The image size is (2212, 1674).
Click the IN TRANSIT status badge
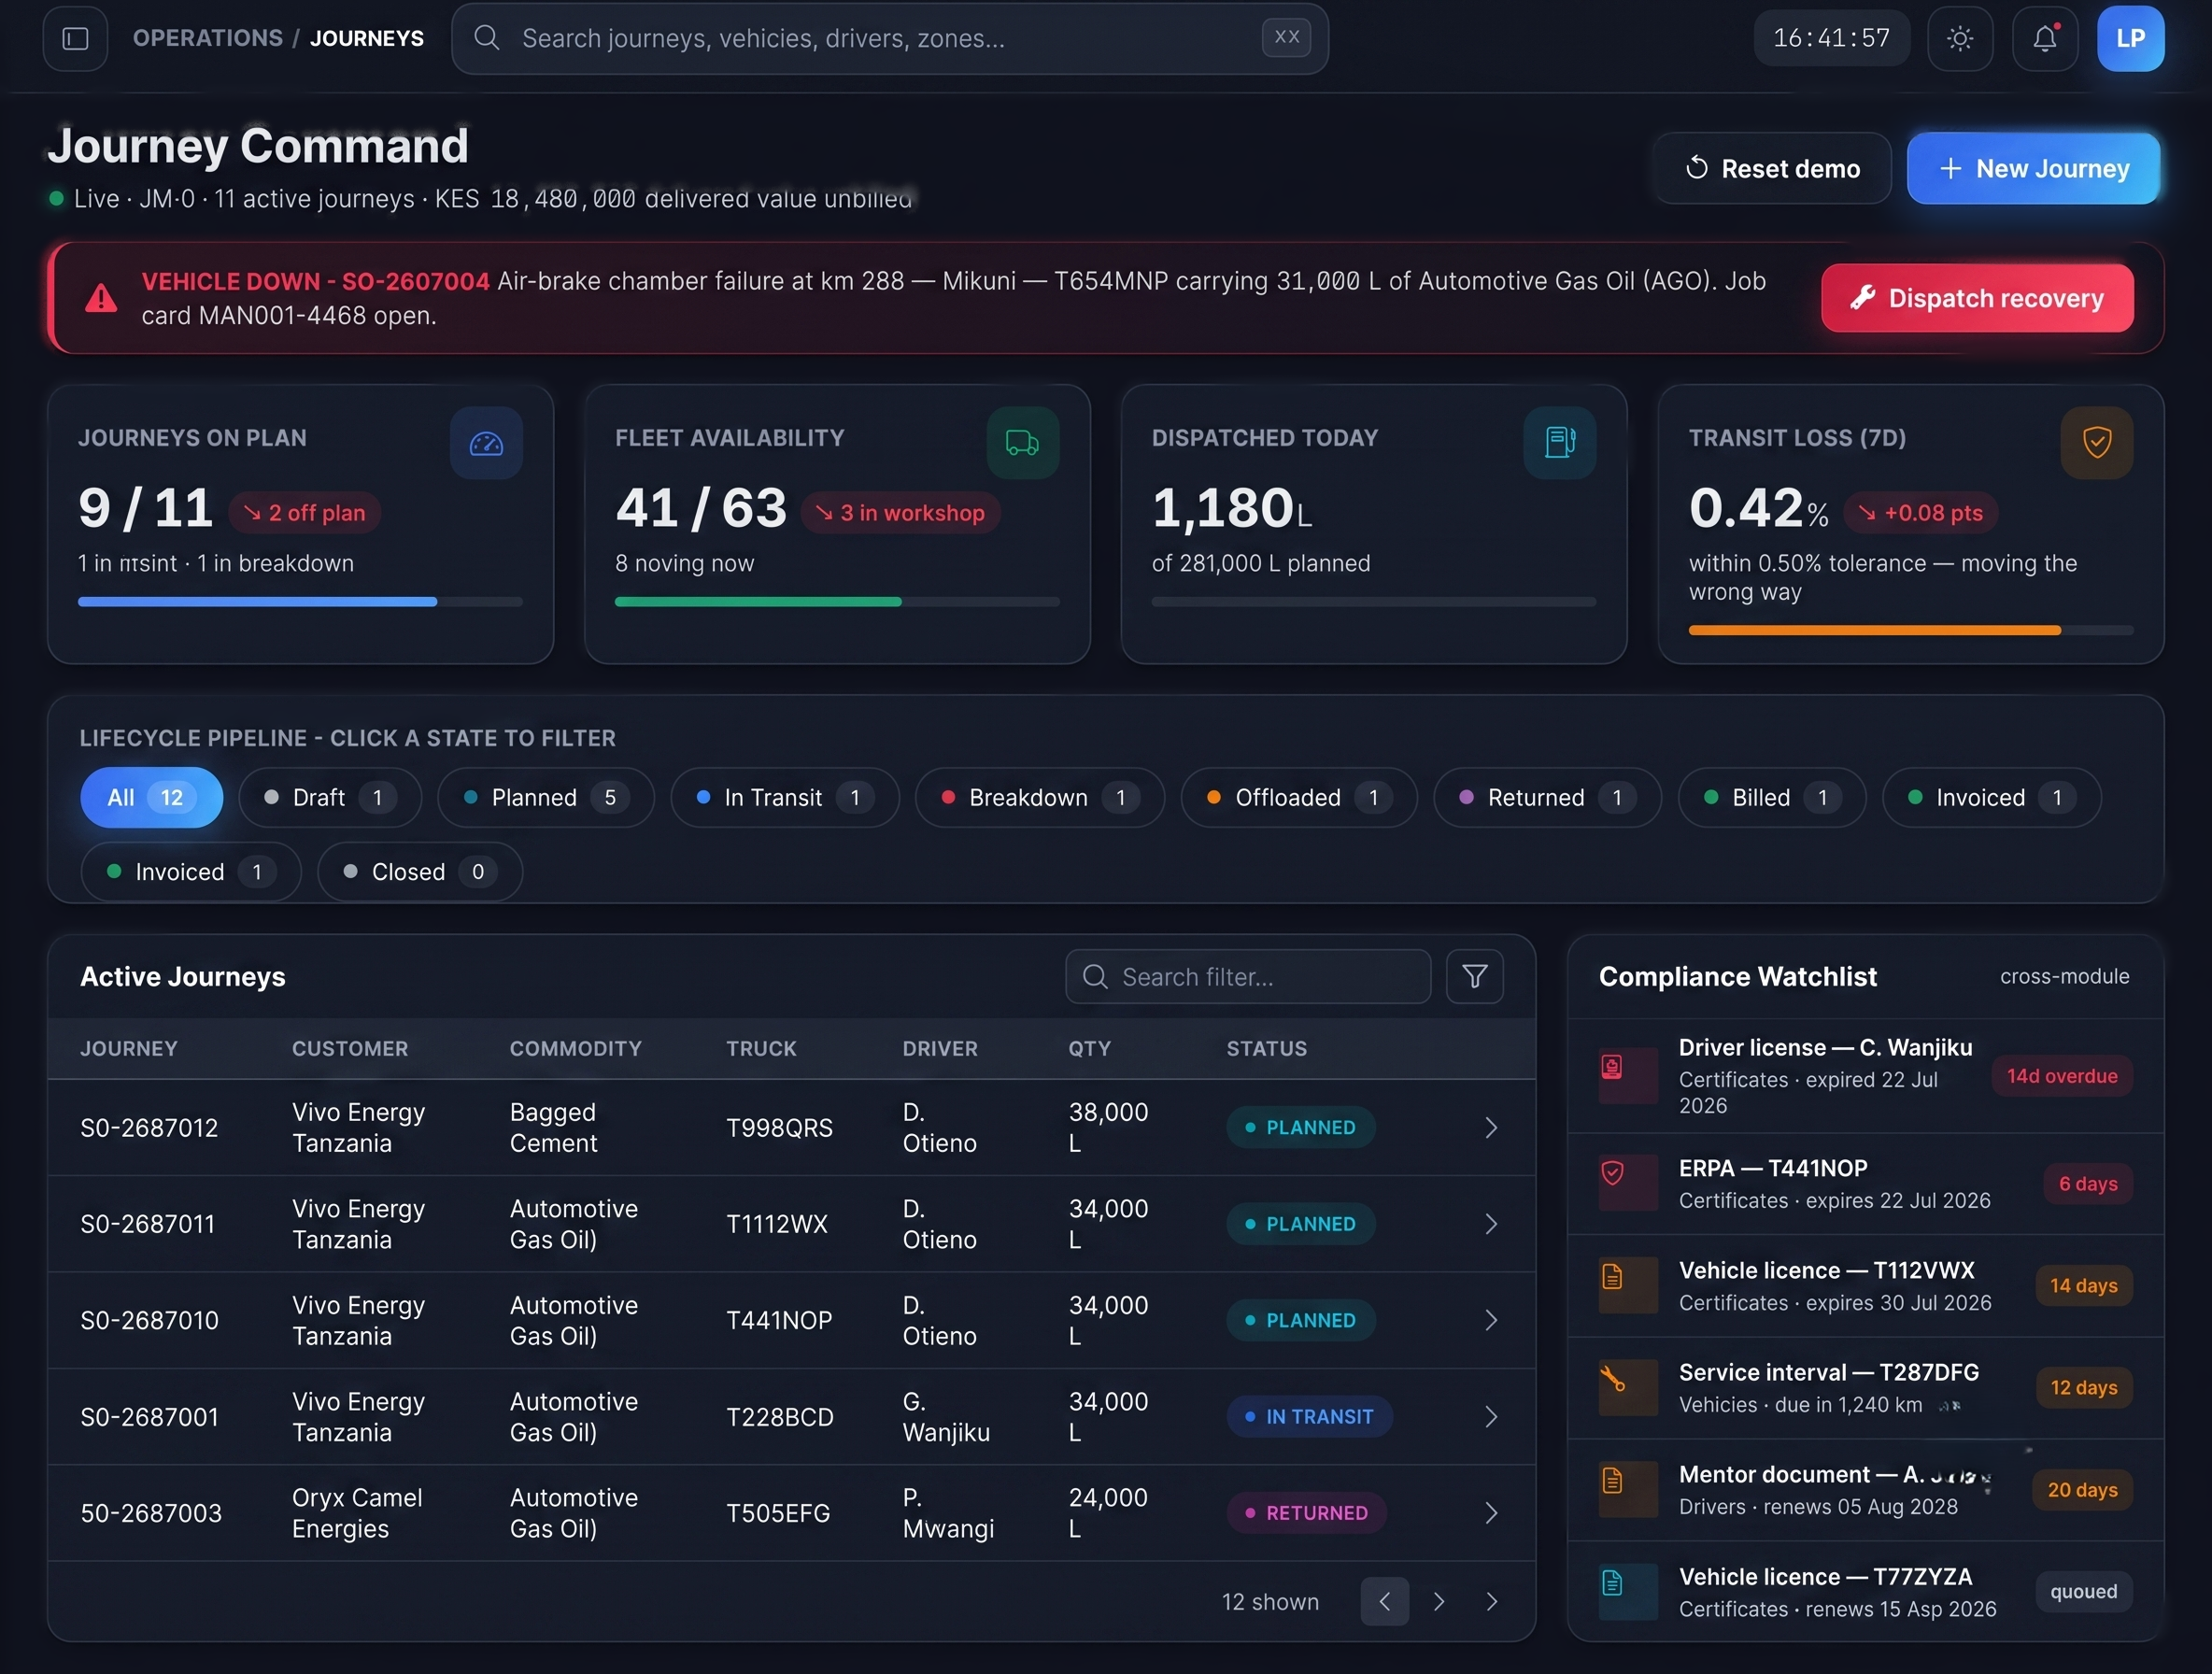(x=1309, y=1417)
